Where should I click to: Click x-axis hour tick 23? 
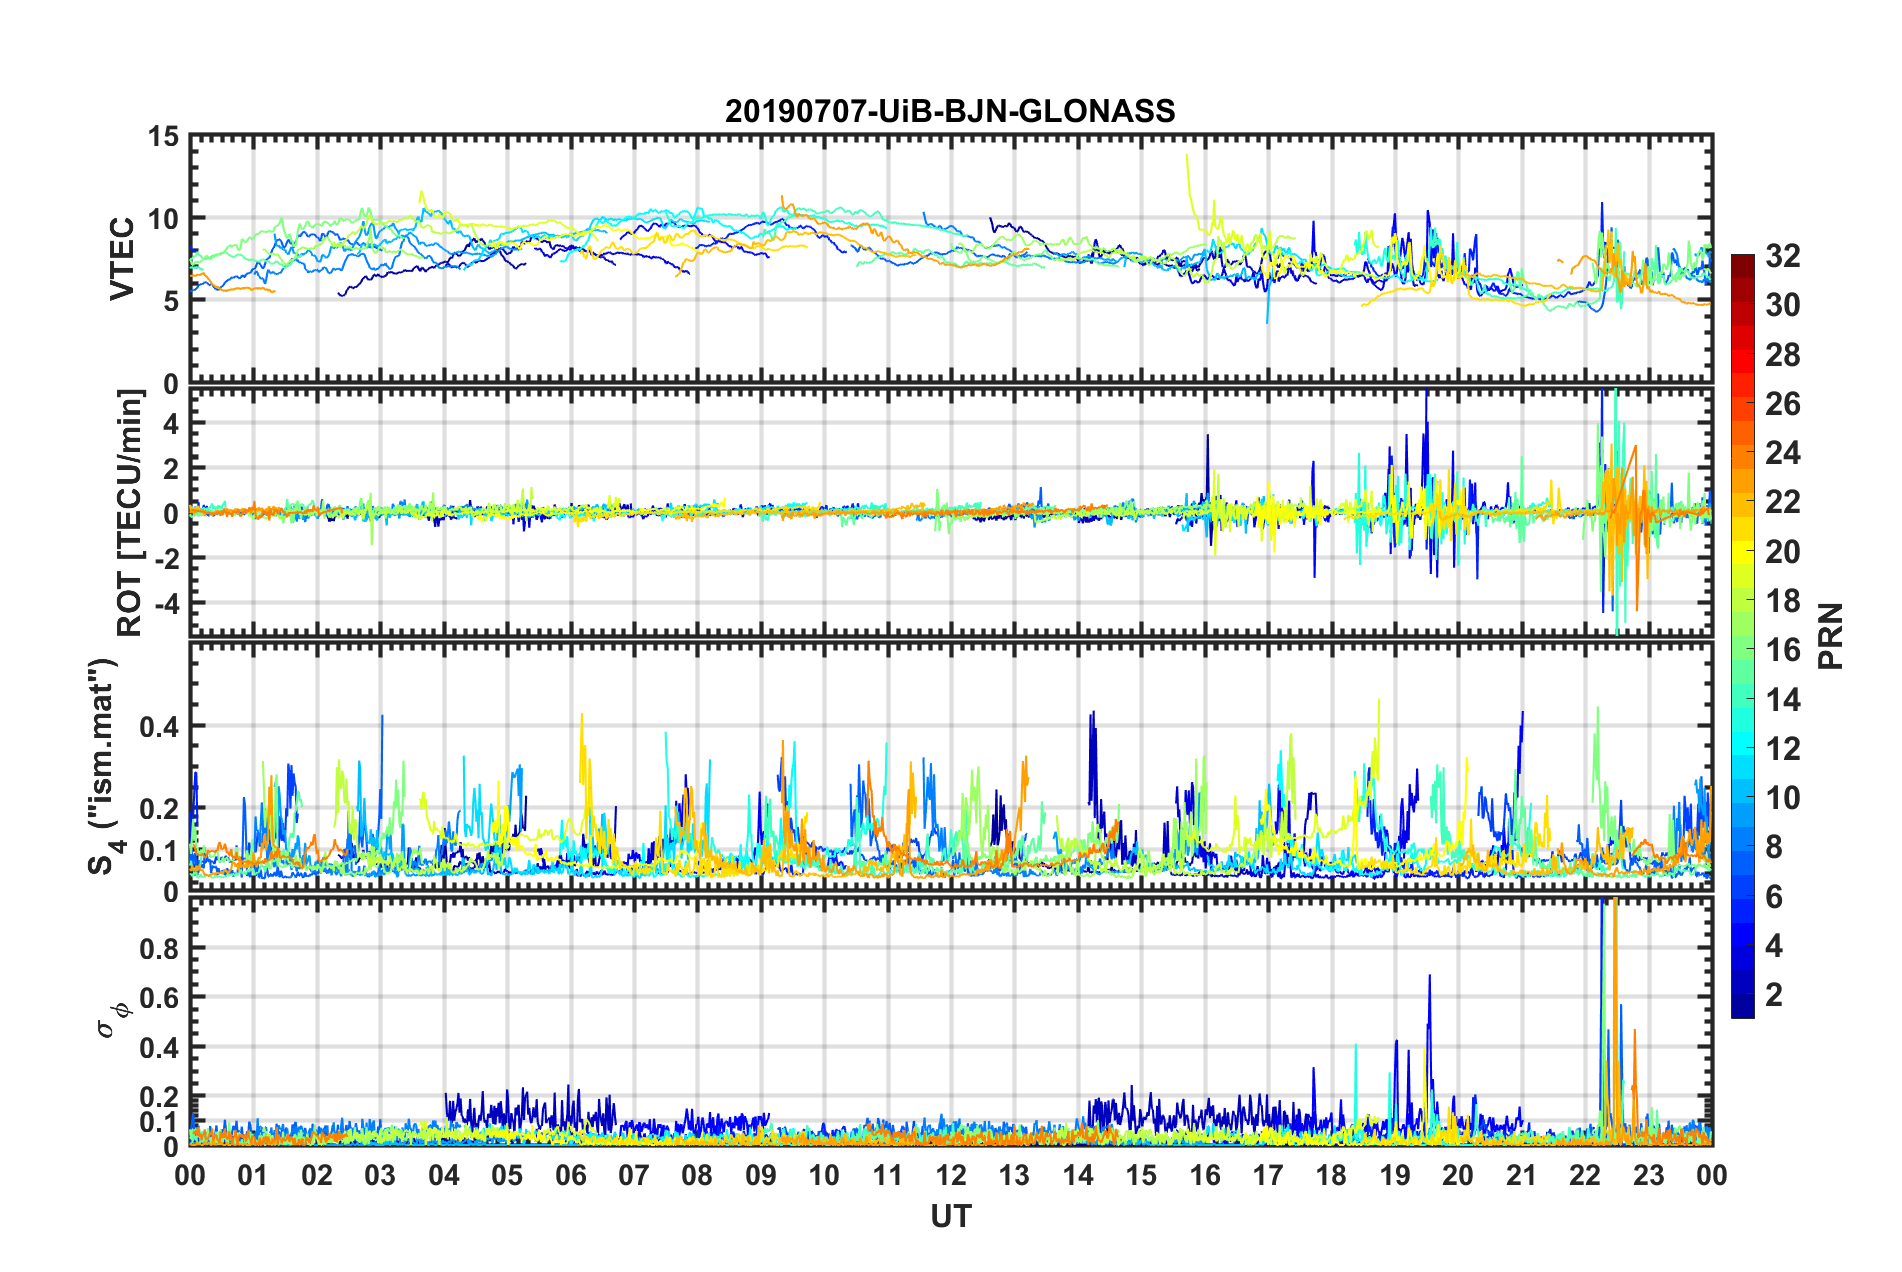coord(1648,1175)
